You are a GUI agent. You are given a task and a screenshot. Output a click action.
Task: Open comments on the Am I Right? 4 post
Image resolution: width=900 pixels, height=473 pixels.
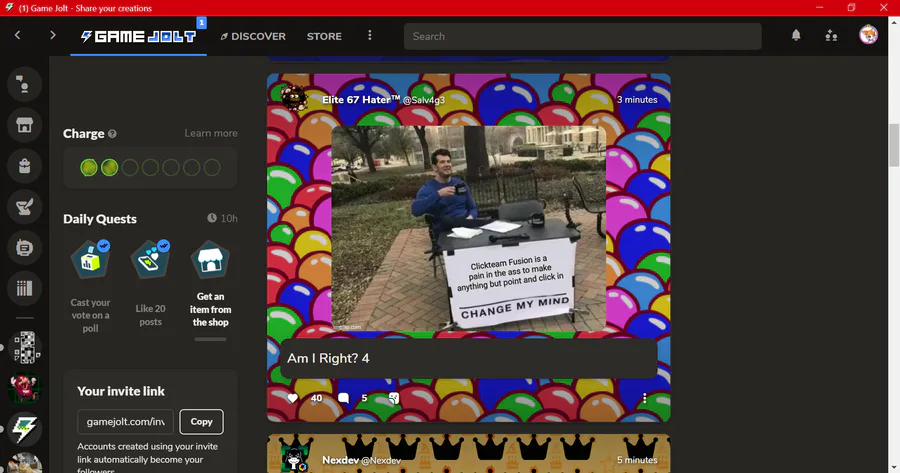click(343, 398)
